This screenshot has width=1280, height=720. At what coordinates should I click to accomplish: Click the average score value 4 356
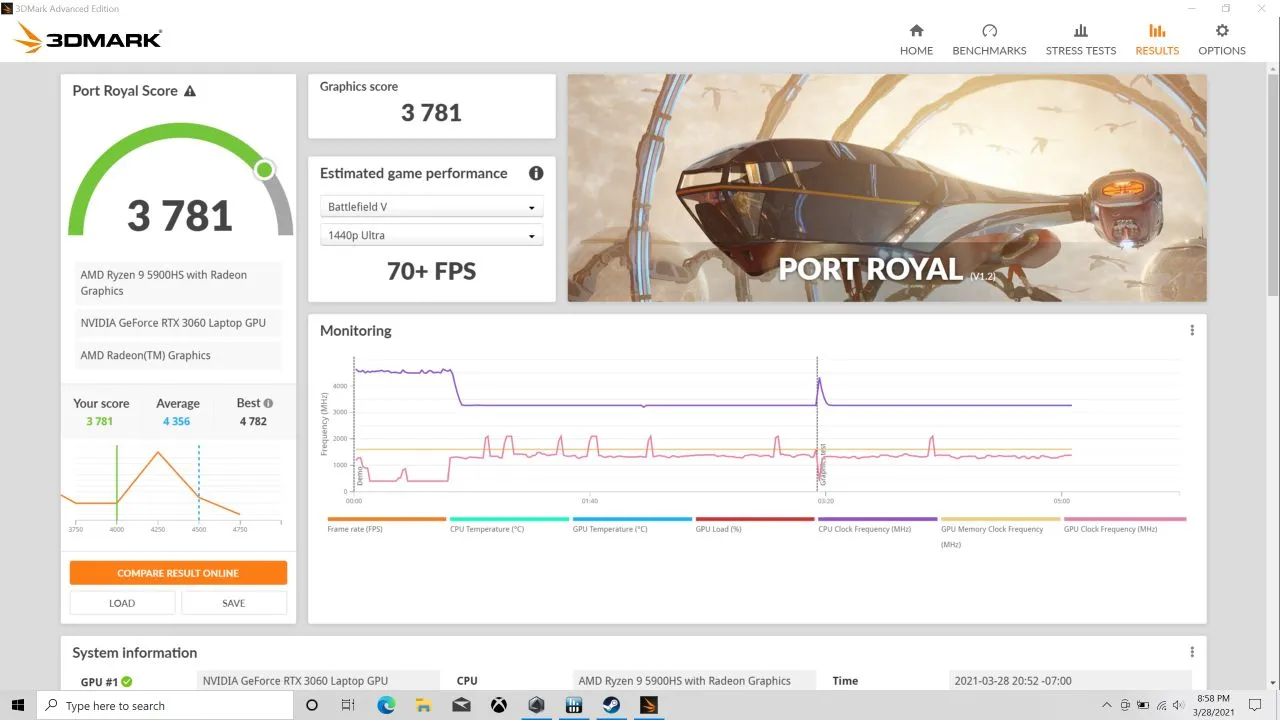click(177, 421)
